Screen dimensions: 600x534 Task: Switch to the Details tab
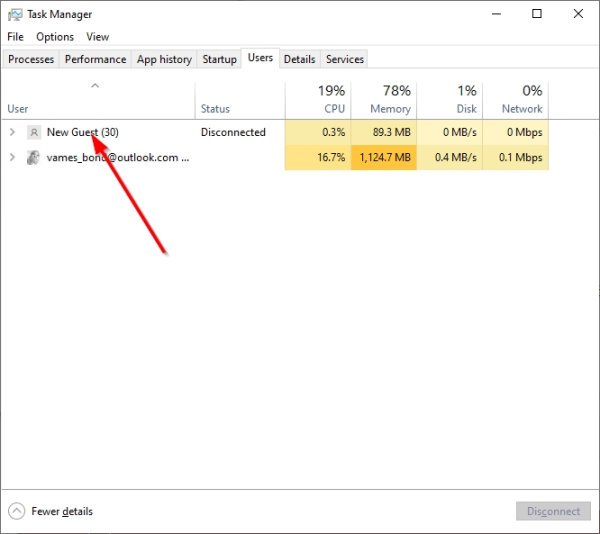[x=300, y=59]
